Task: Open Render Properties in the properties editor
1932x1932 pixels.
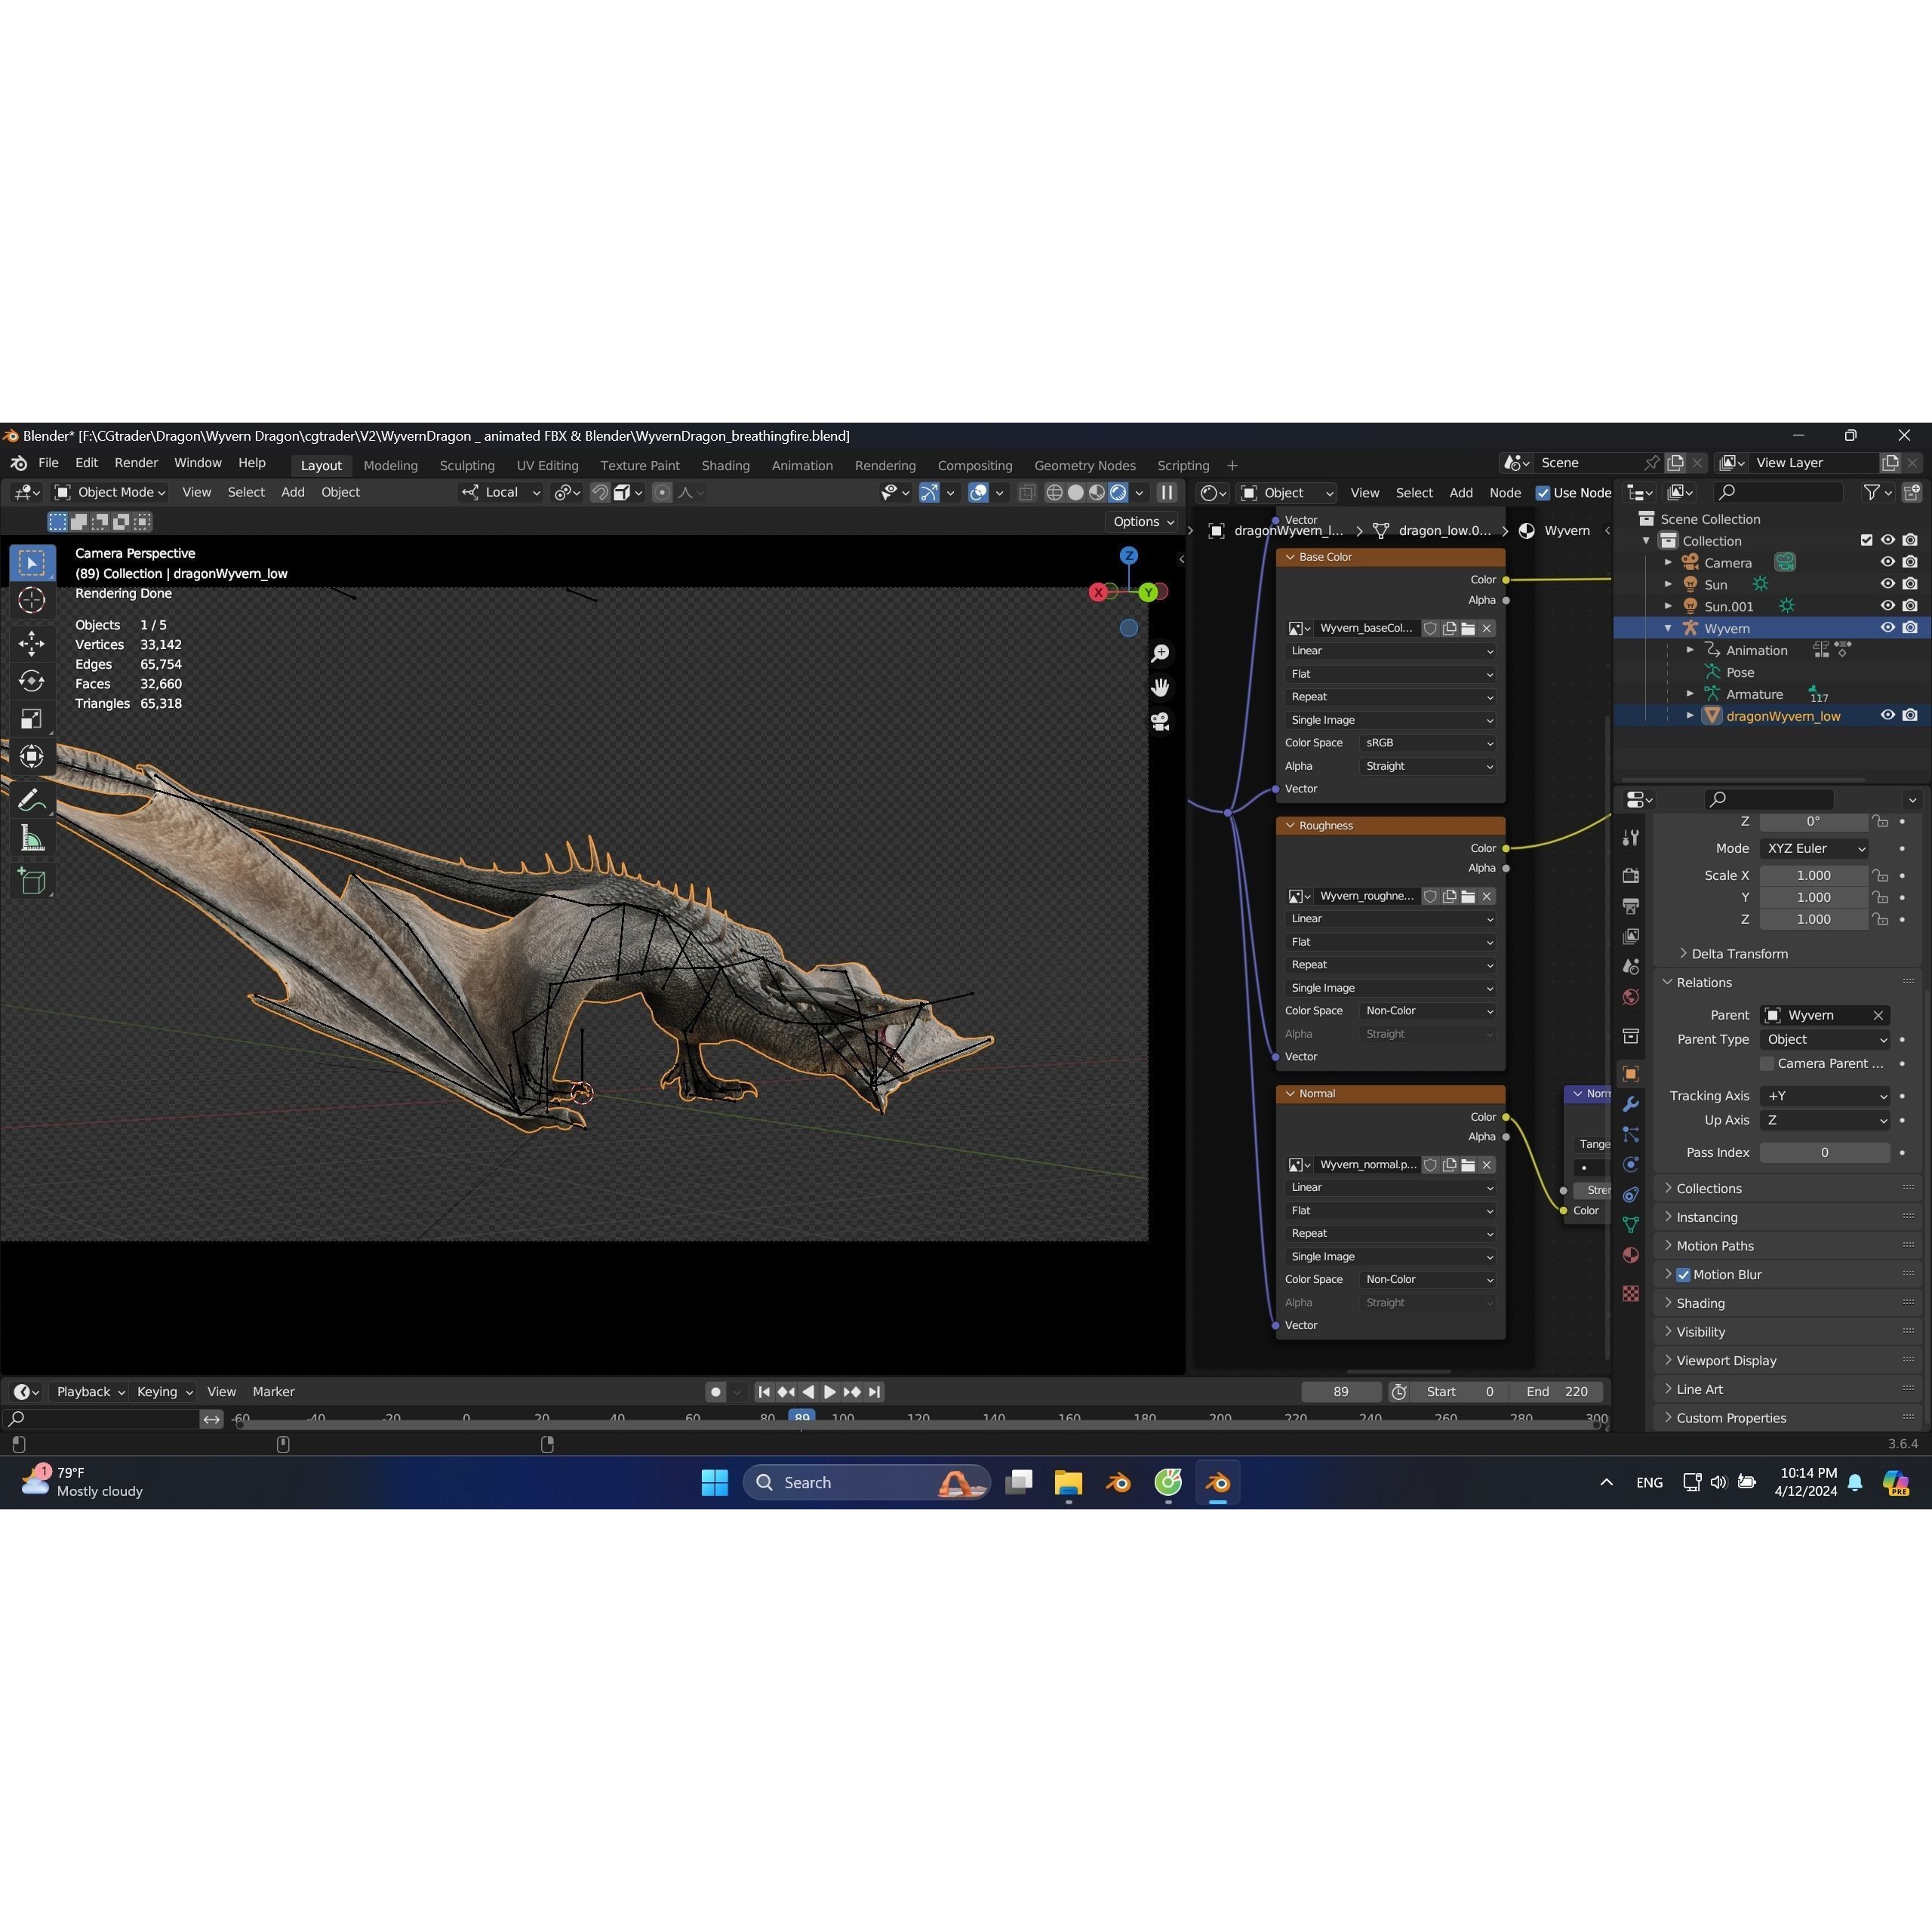Action: (1630, 875)
